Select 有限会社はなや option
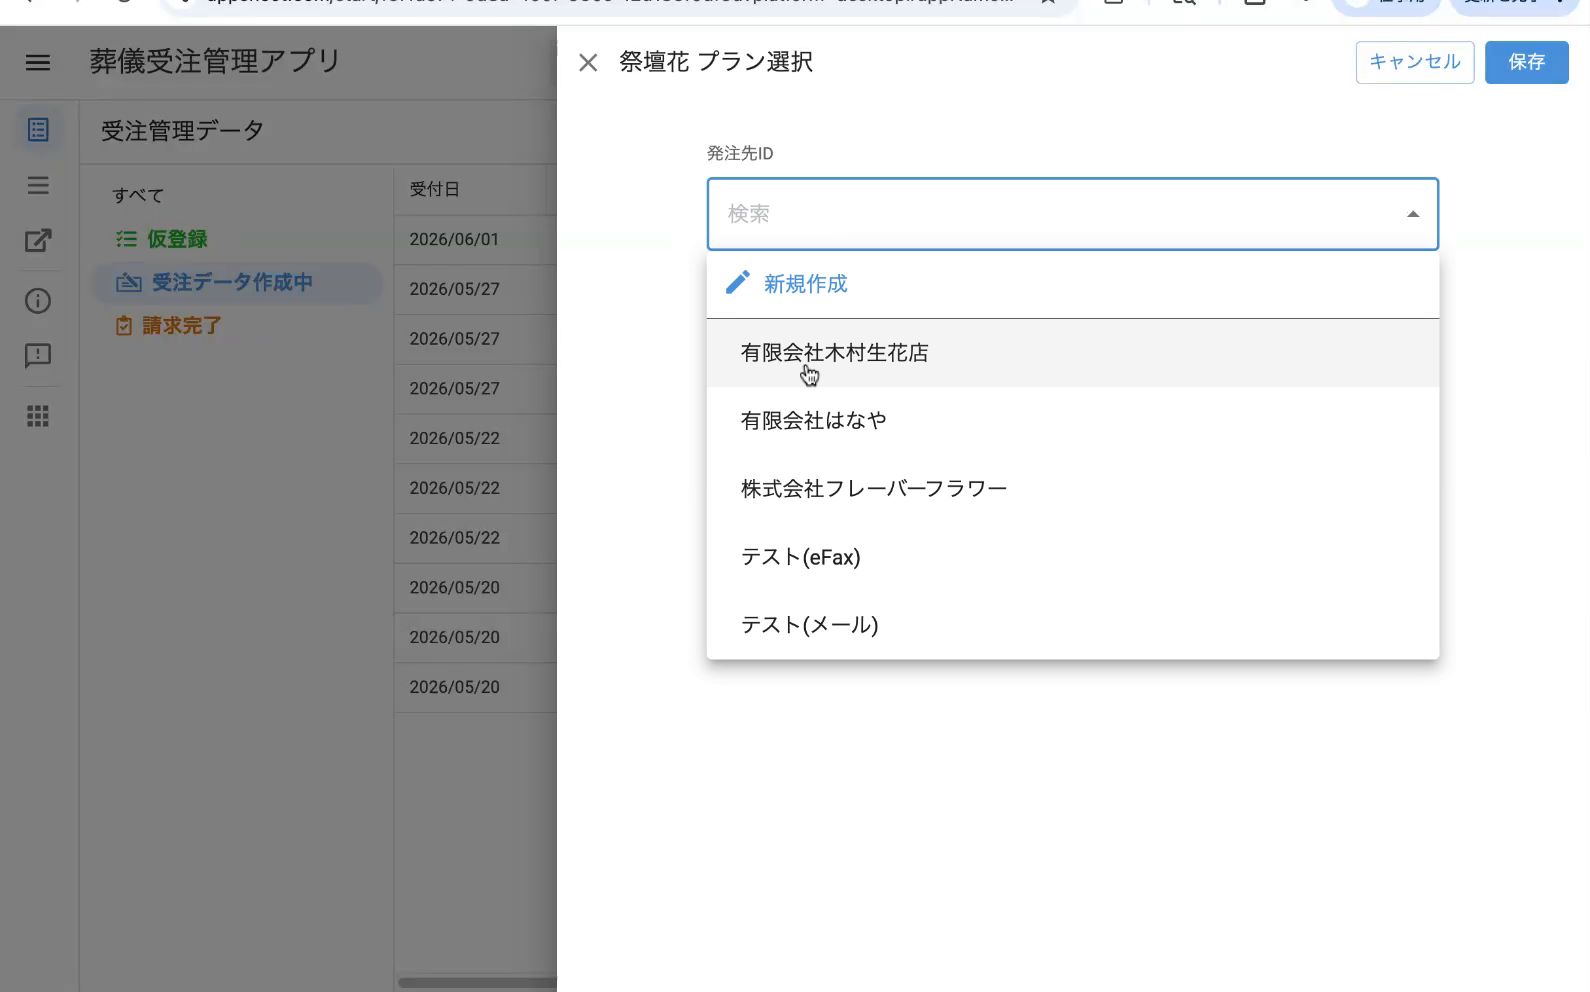 point(1072,421)
